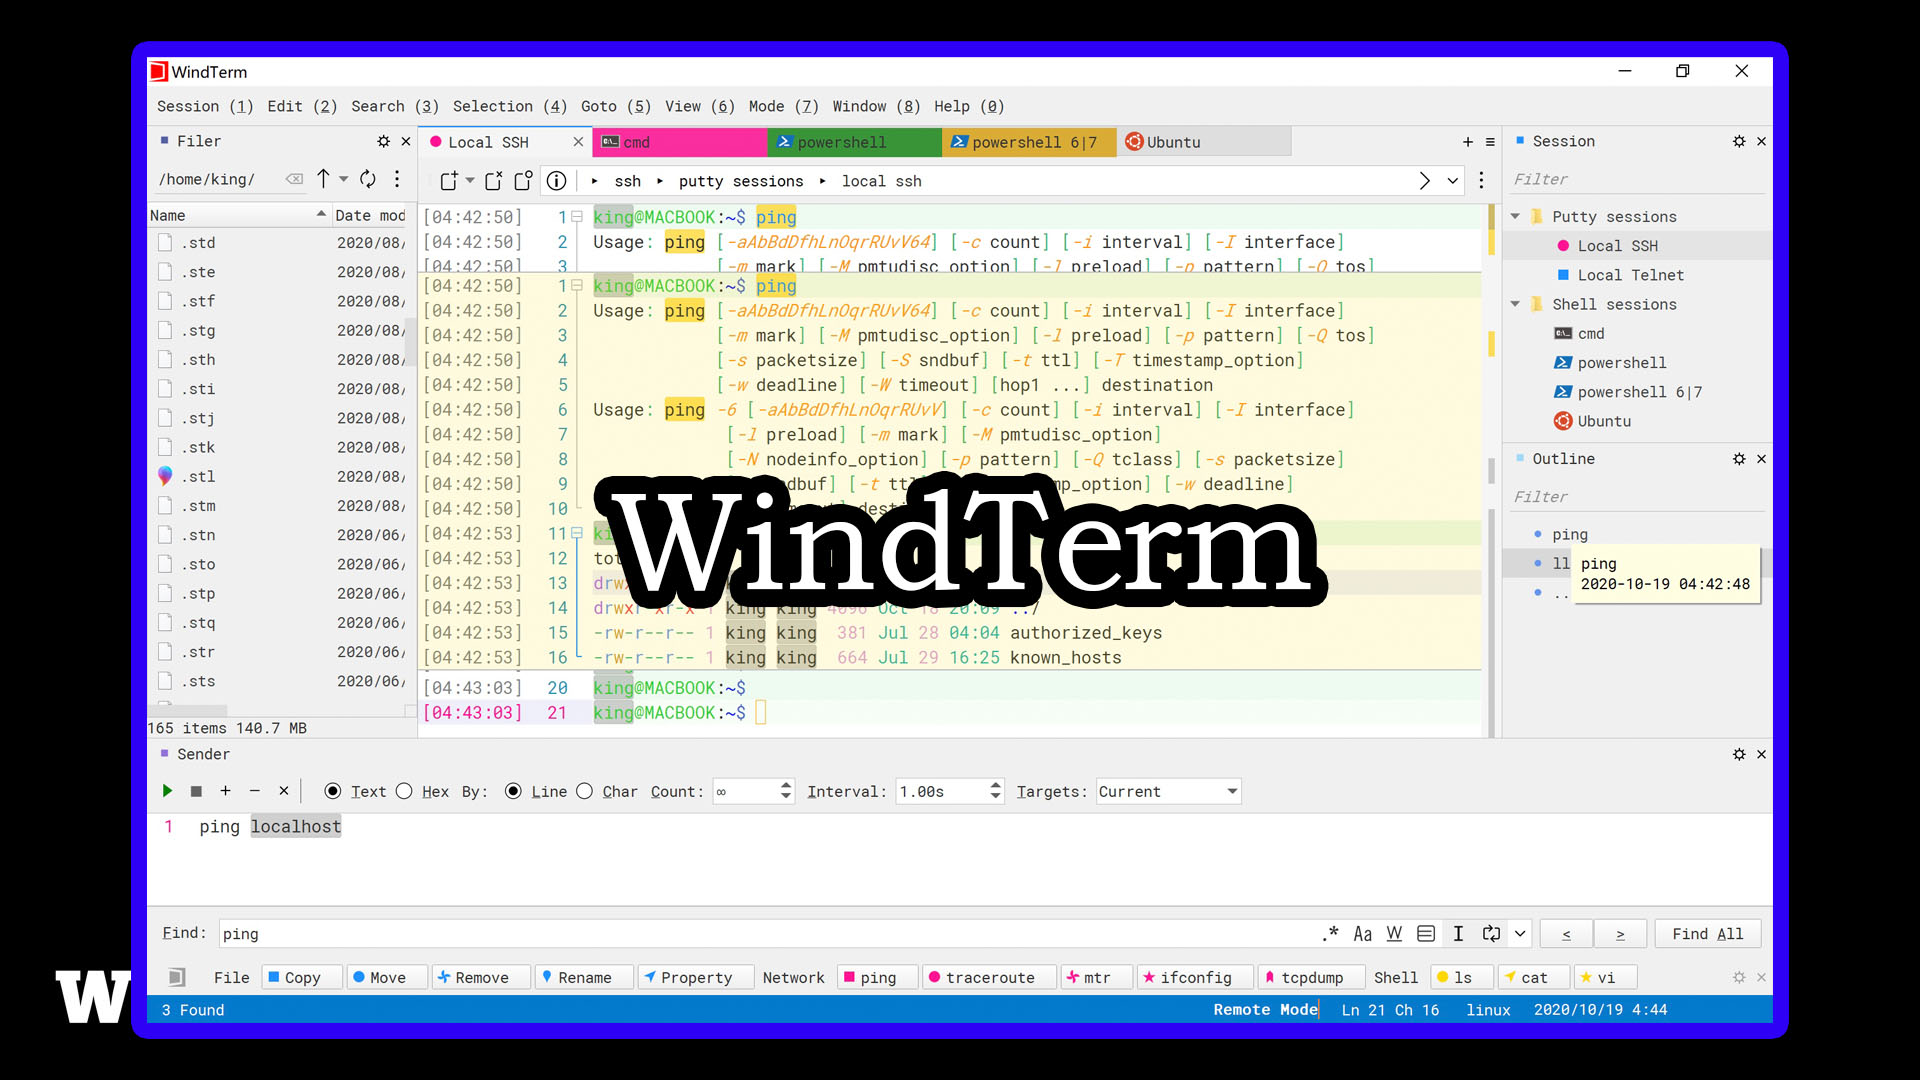Click the Sender minus remove icon
Image resolution: width=1920 pixels, height=1080 pixels.
[254, 791]
